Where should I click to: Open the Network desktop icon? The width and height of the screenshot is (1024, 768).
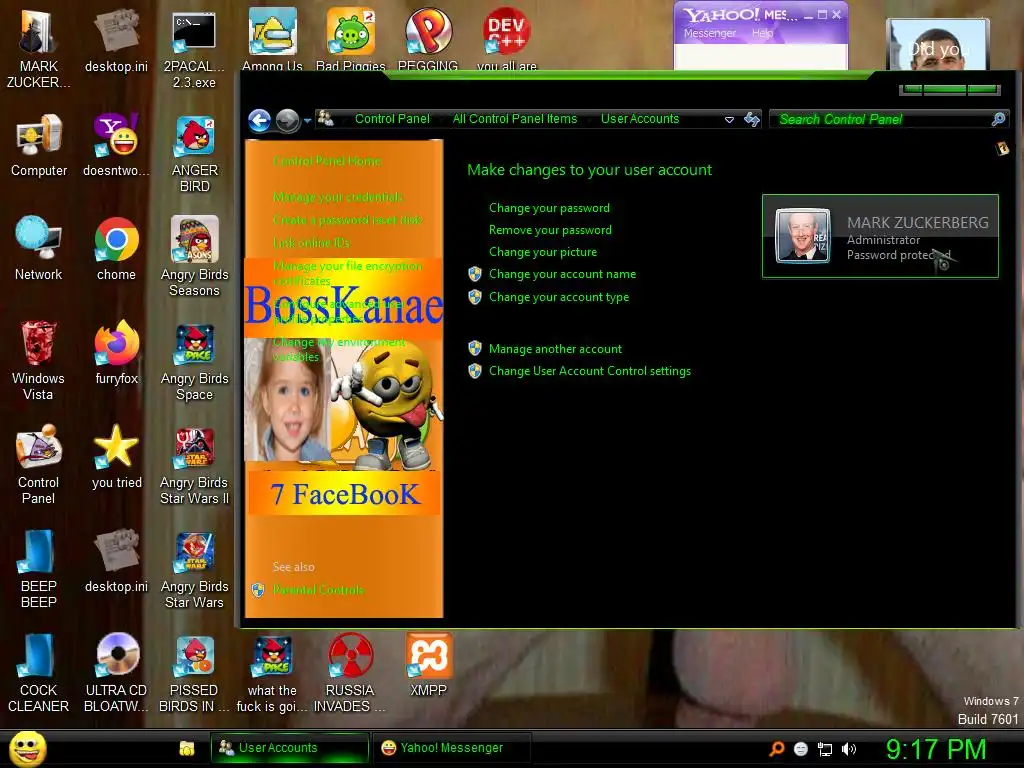(39, 249)
